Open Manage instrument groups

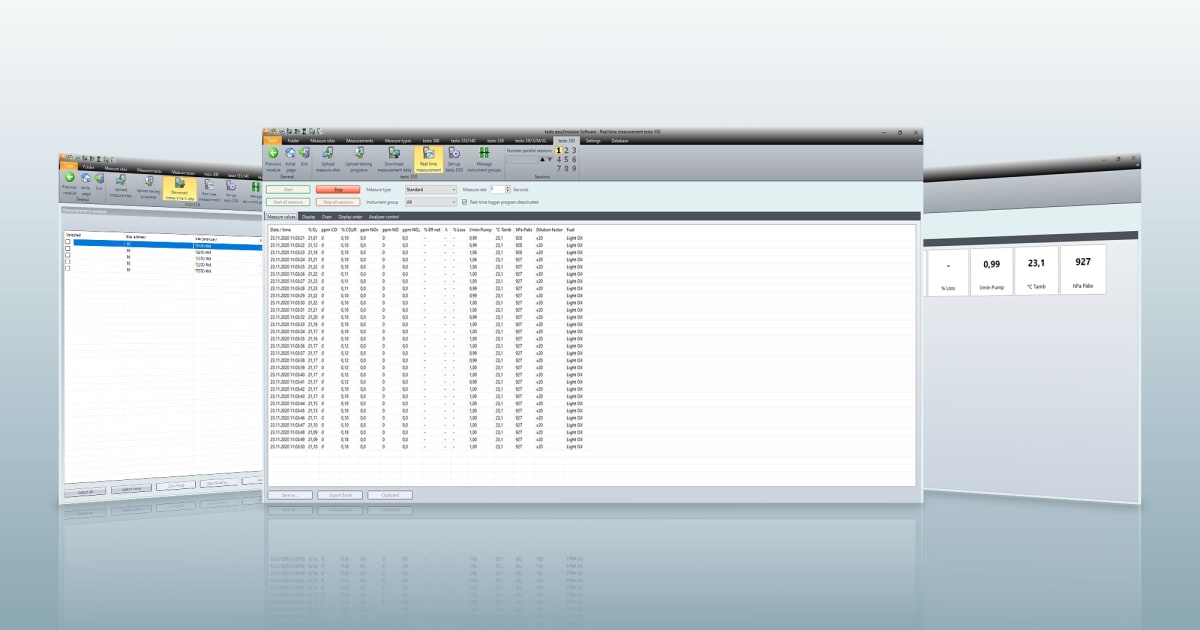pos(485,156)
